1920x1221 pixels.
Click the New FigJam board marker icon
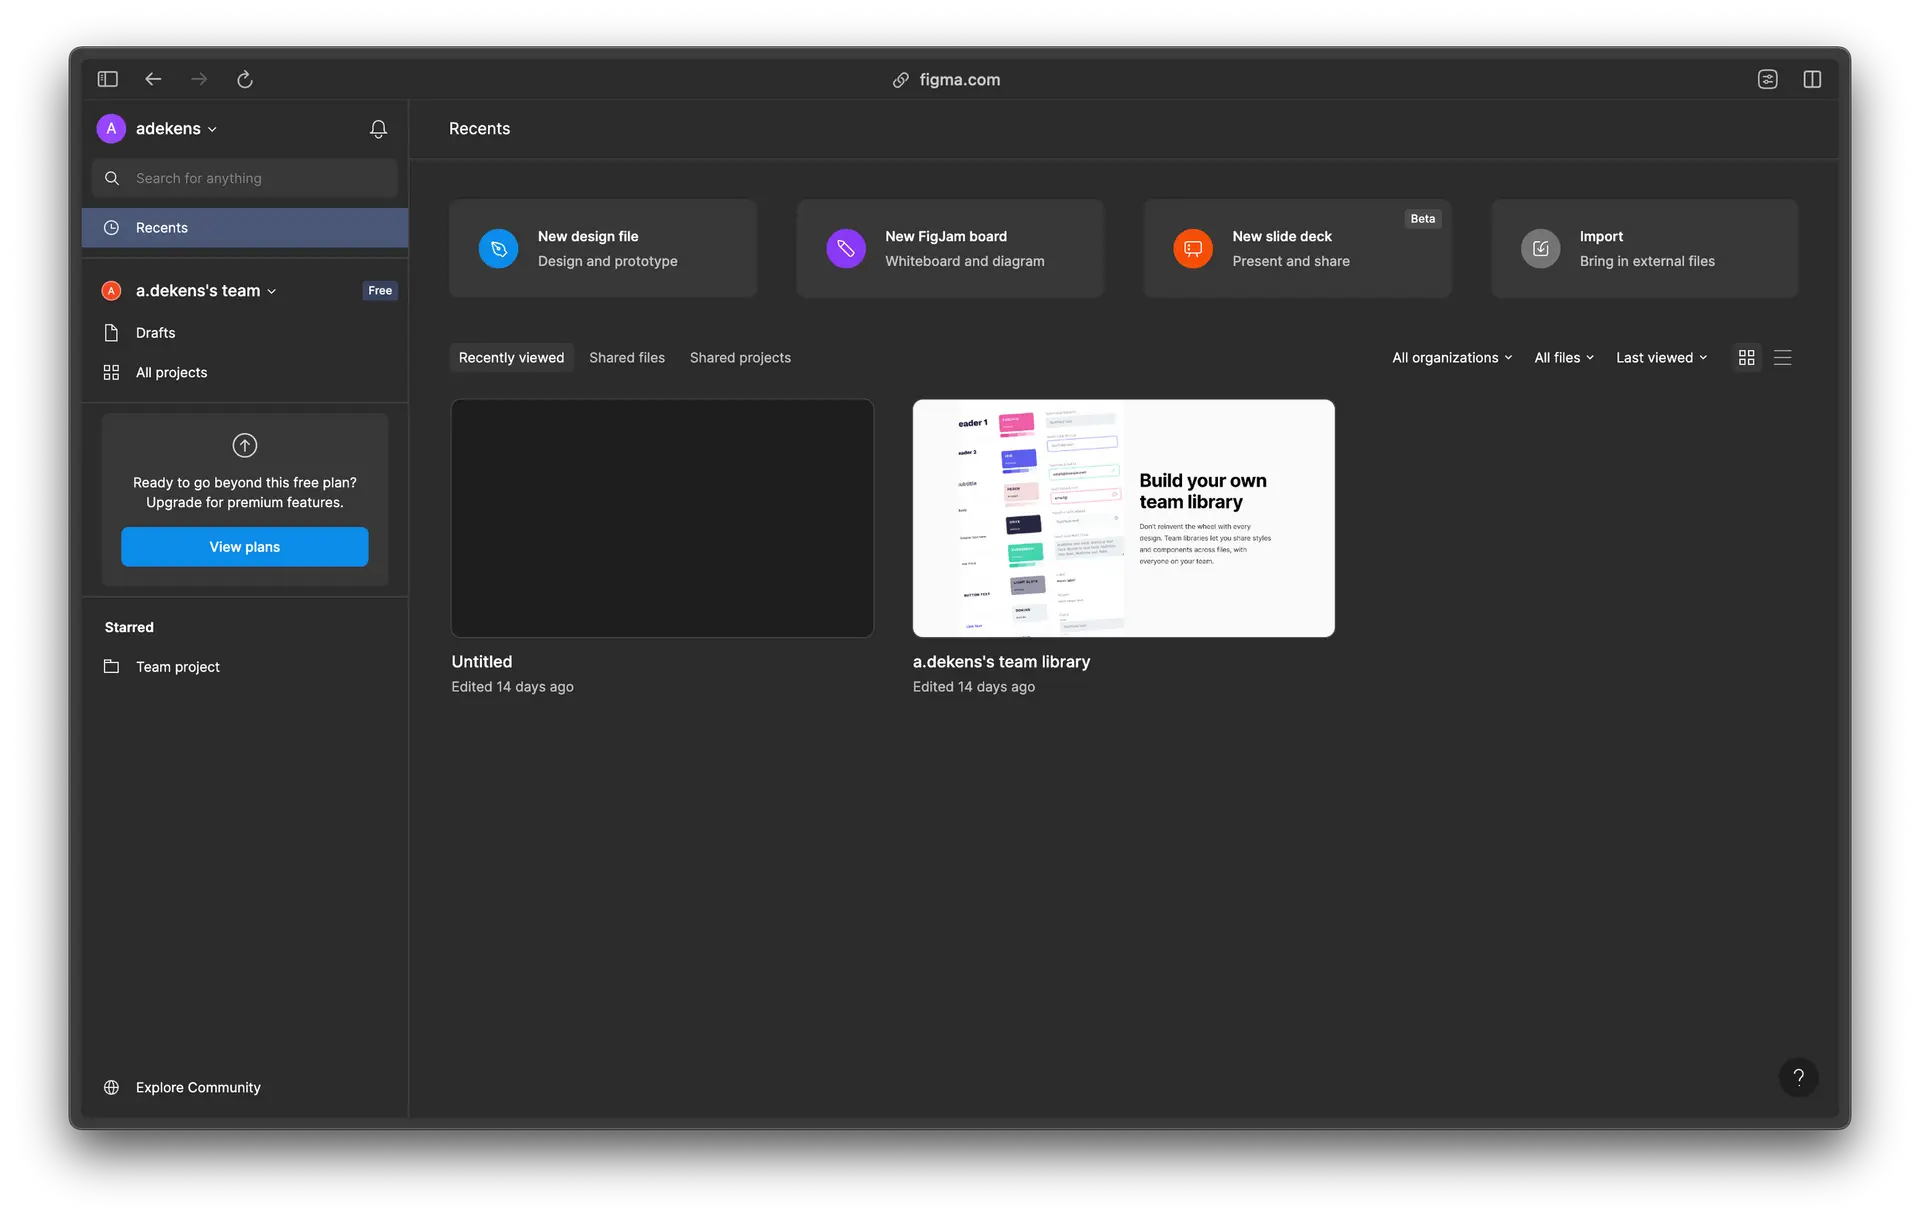coord(845,249)
